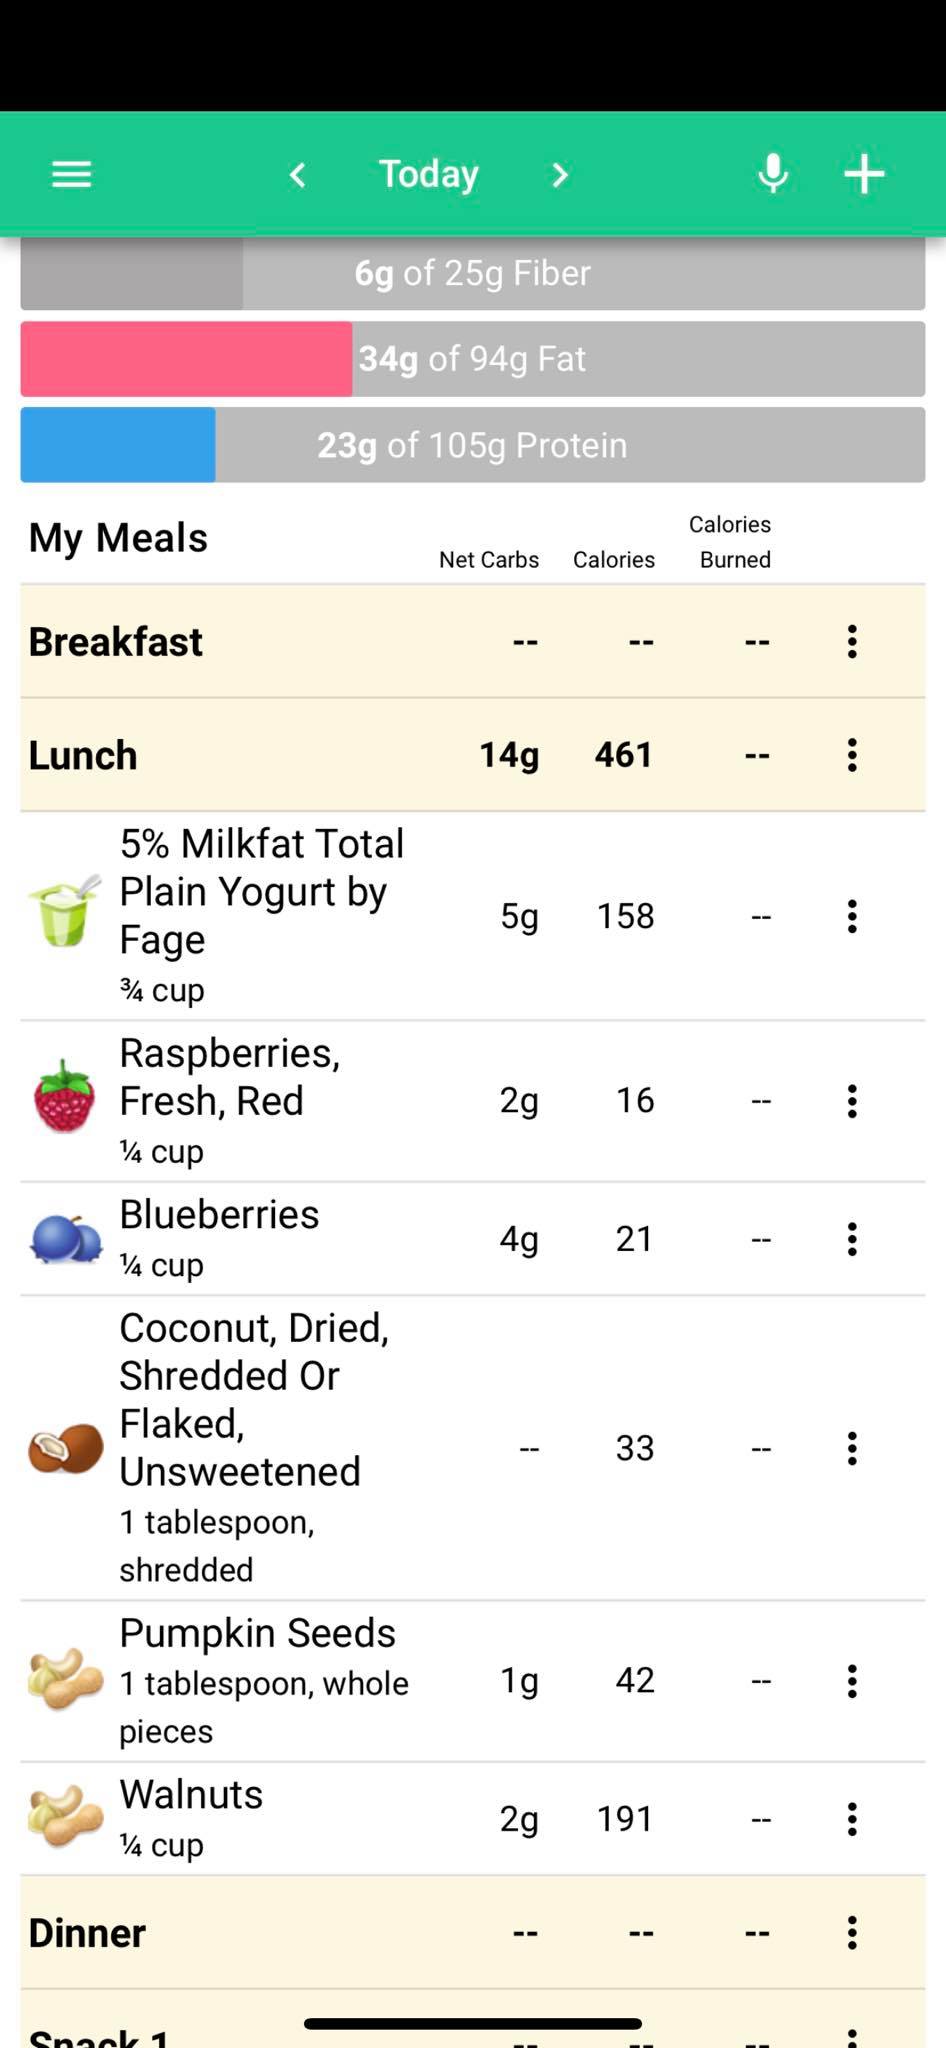Select the Lunch meal header
This screenshot has height=2048, width=946.
pyautogui.click(x=473, y=755)
